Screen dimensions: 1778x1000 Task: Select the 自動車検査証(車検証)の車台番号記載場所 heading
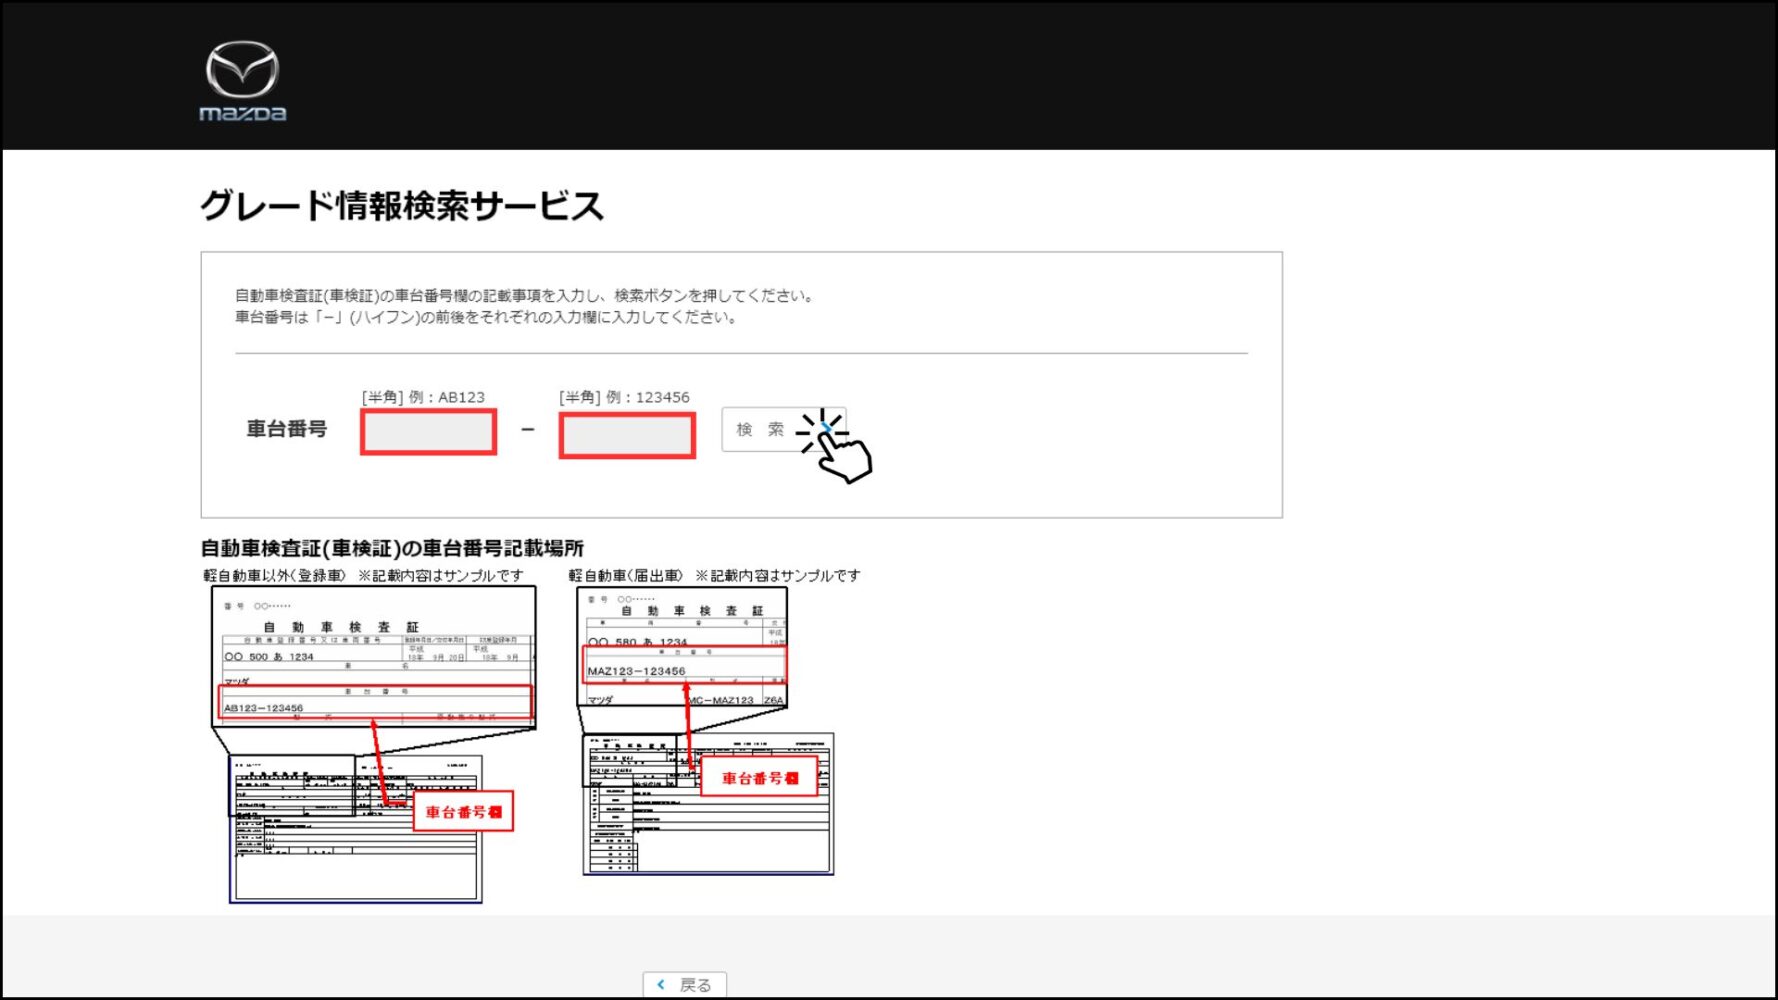(x=392, y=548)
